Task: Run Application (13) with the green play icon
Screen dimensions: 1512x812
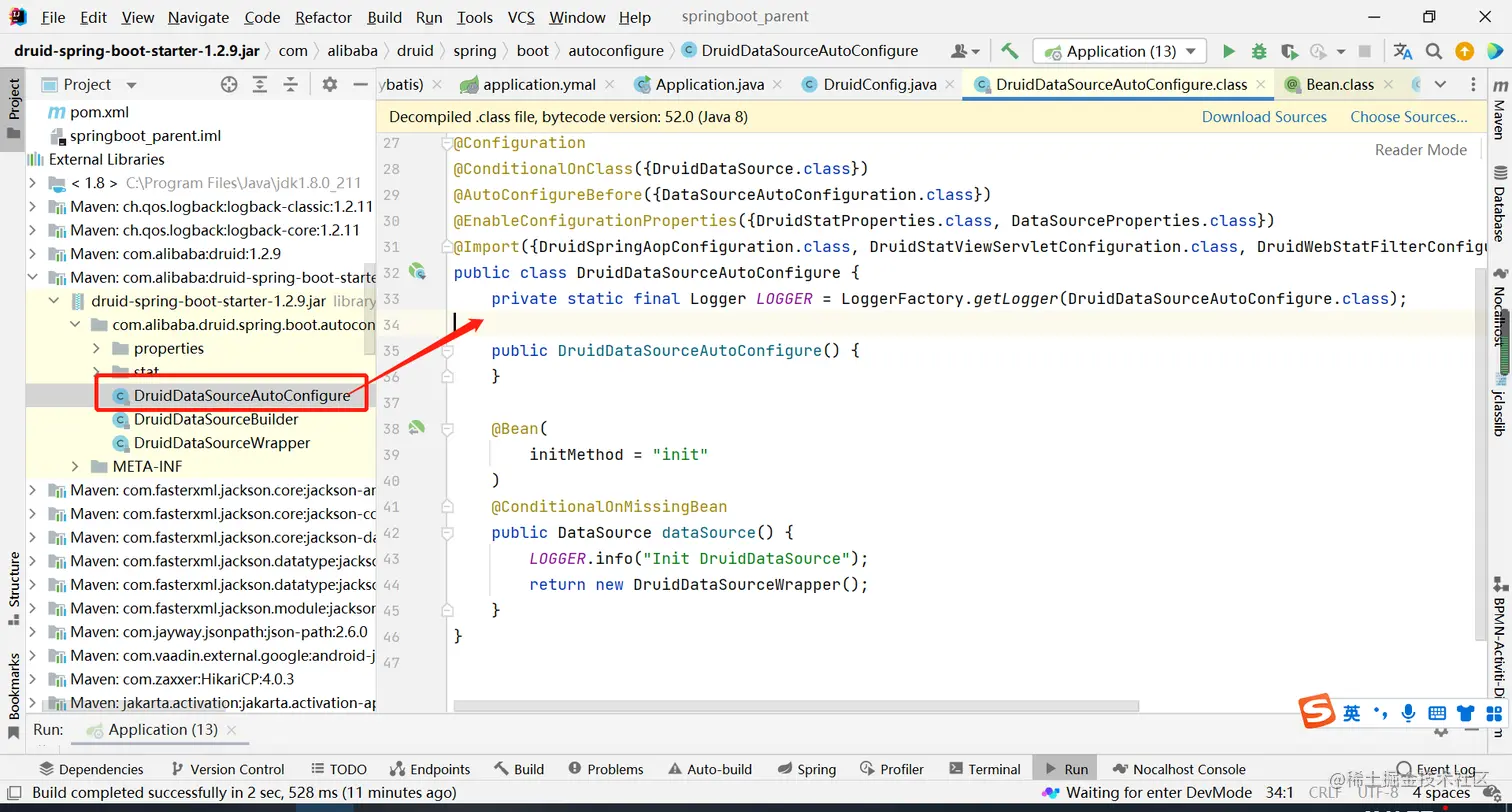Action: pyautogui.click(x=1229, y=51)
